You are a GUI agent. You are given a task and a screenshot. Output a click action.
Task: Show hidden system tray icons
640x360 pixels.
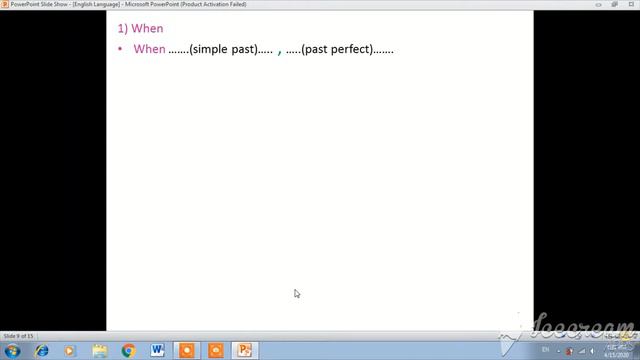pos(558,351)
